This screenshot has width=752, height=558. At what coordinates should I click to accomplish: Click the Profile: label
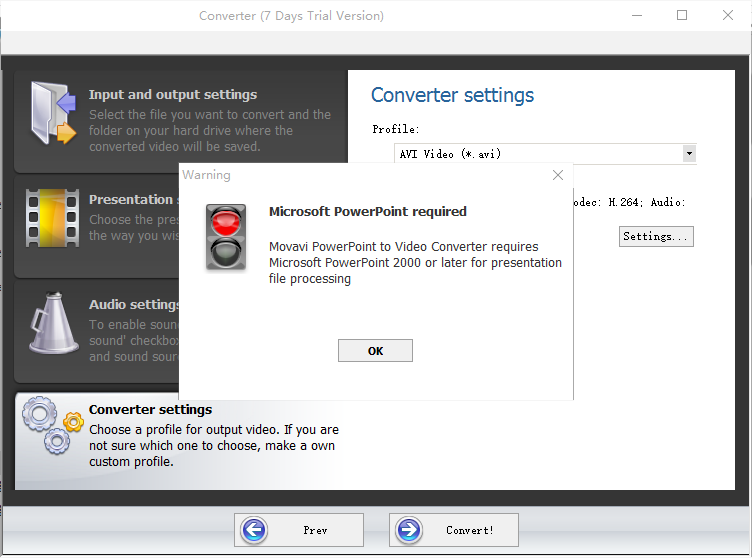pyautogui.click(x=396, y=129)
